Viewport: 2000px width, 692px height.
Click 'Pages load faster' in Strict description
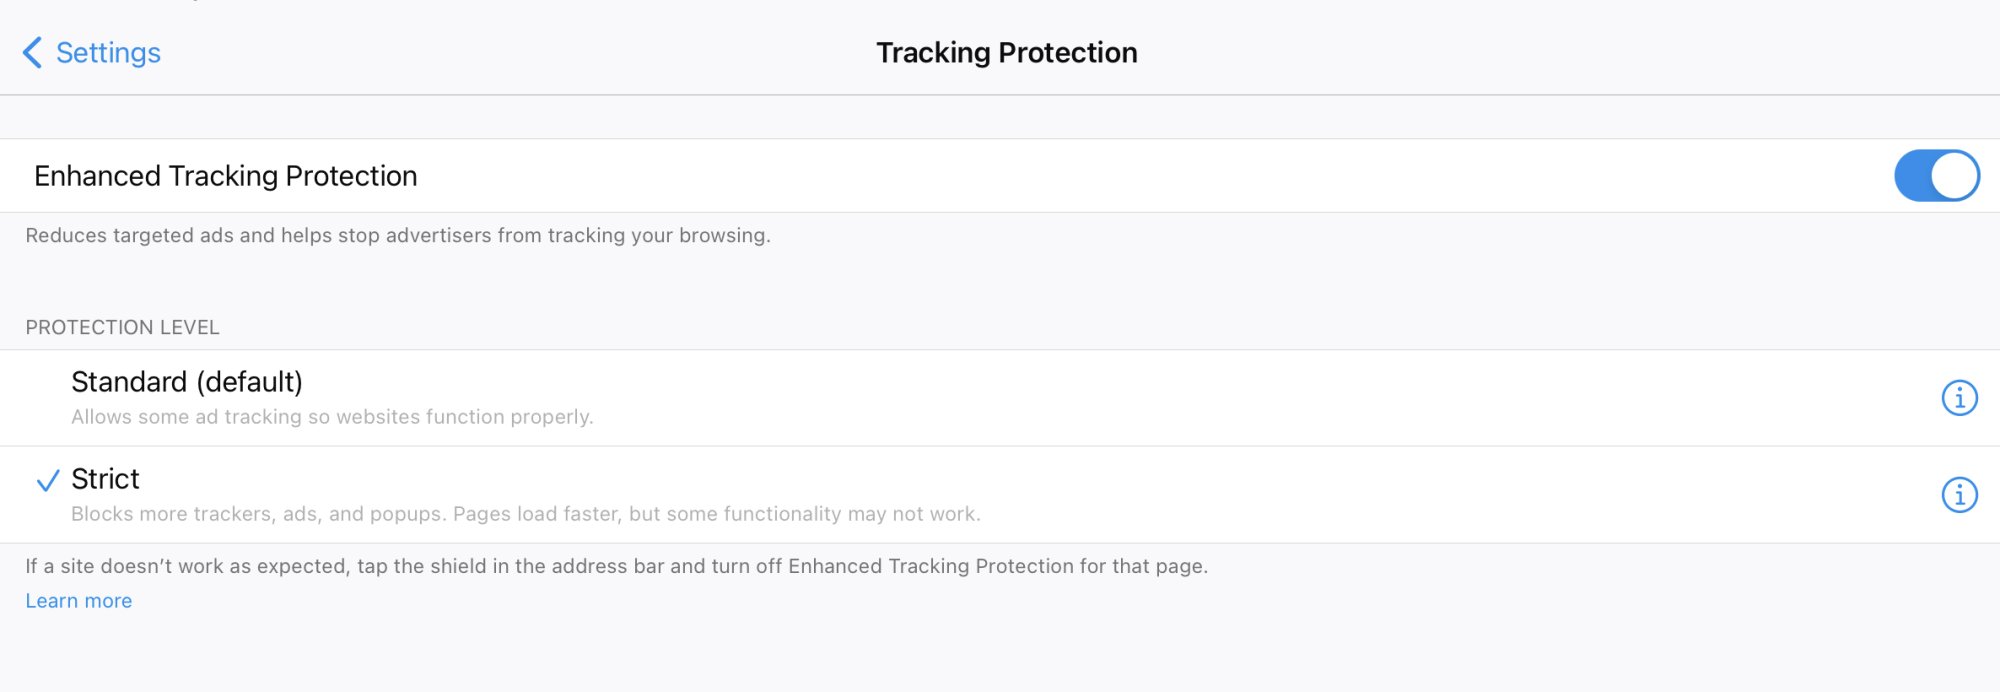point(536,514)
